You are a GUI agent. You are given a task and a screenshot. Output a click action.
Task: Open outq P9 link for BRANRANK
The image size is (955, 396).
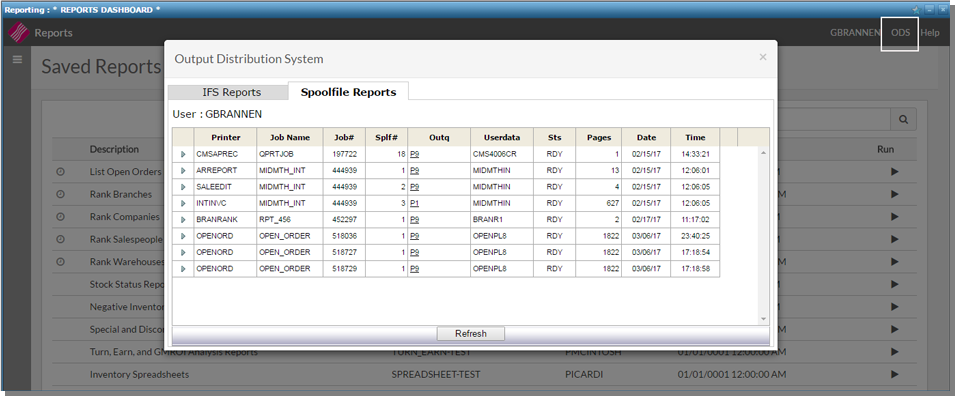click(x=415, y=219)
